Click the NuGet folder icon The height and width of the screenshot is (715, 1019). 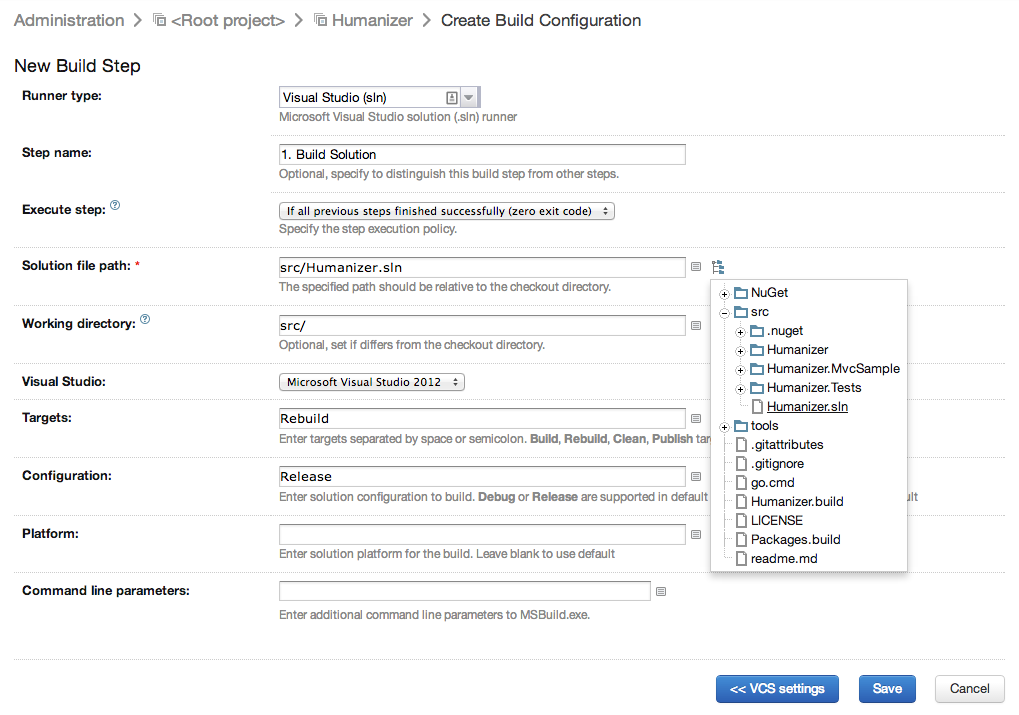point(741,293)
